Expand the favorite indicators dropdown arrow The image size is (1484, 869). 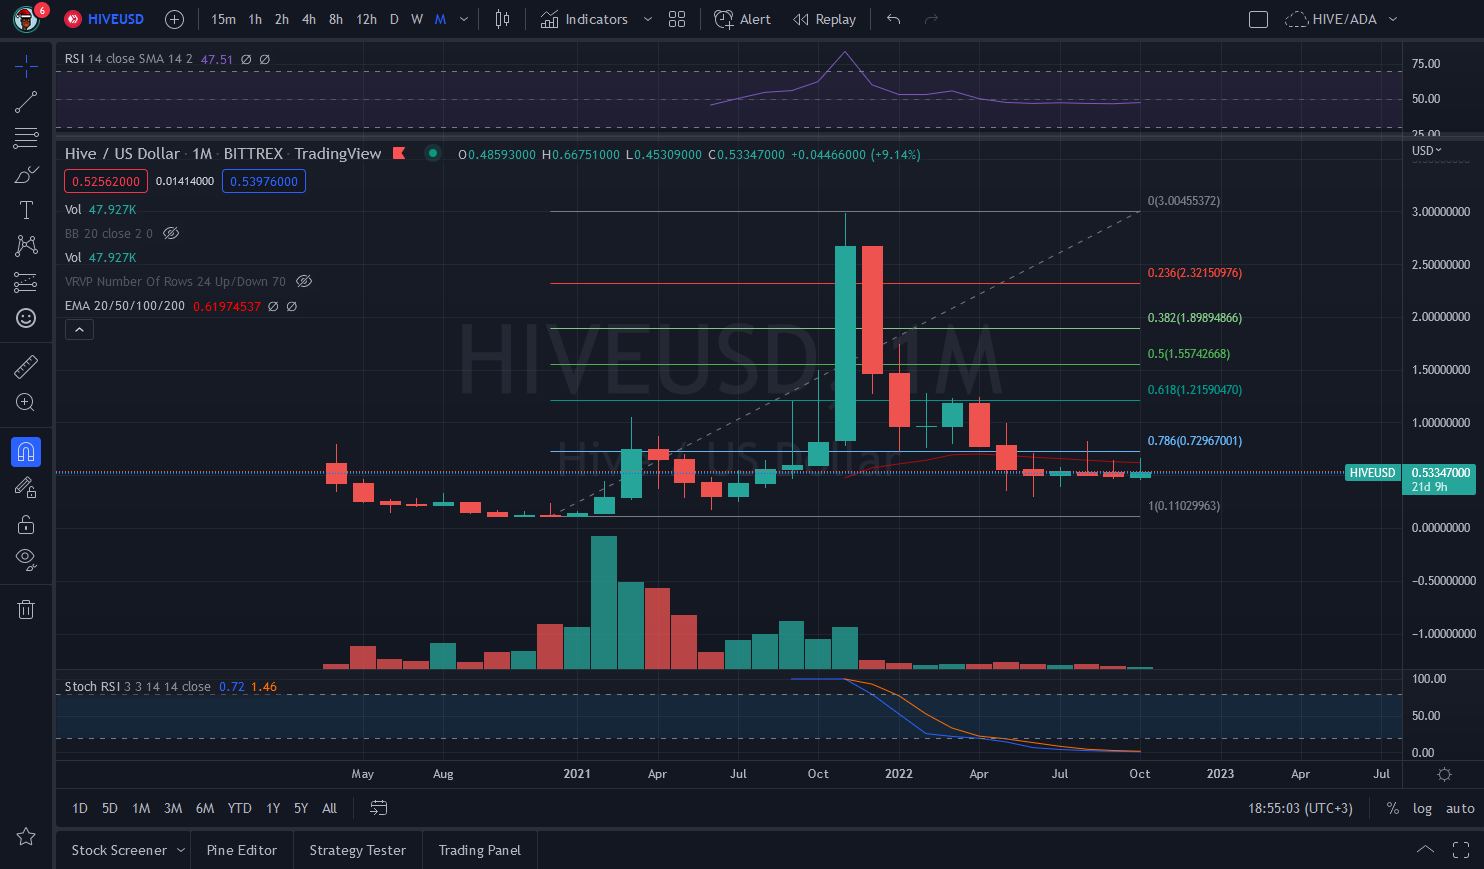[x=648, y=19]
